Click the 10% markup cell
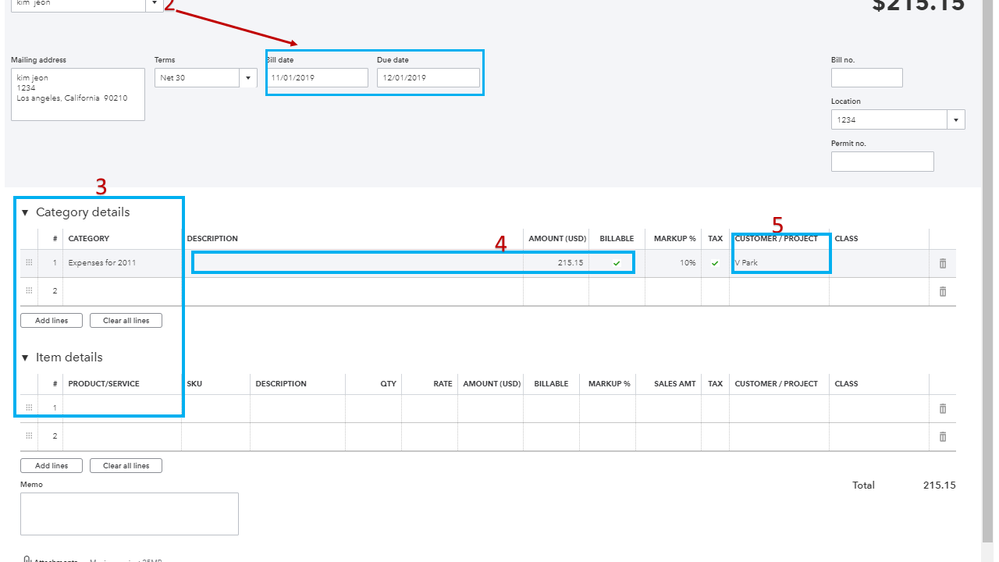This screenshot has height=562, width=999. pyautogui.click(x=673, y=263)
